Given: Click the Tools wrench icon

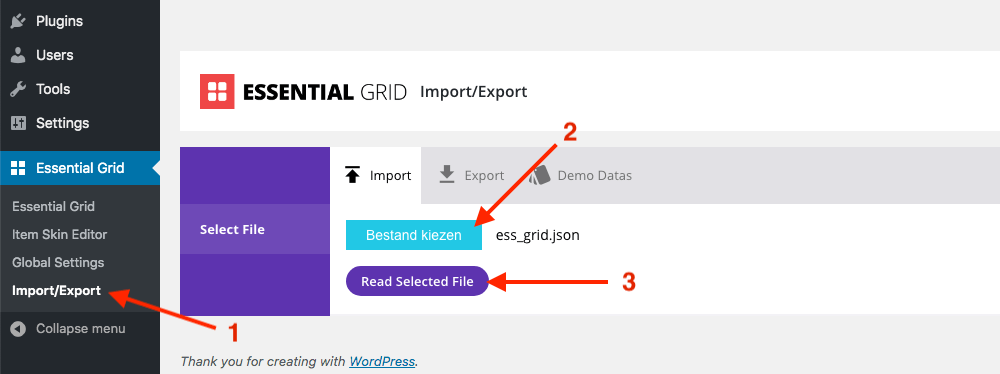Looking at the screenshot, I should click(x=18, y=89).
